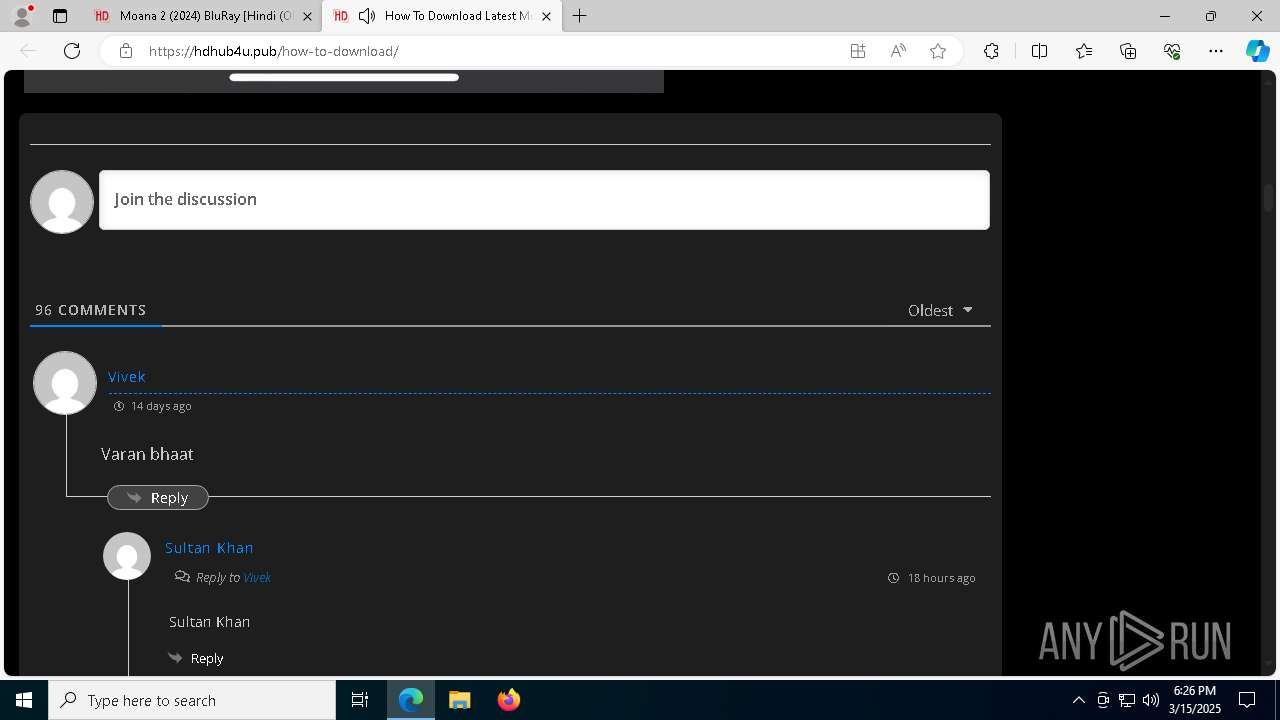Screen dimensions: 1280x720
Task: Open Browser essentials heart icon
Action: (1172, 51)
